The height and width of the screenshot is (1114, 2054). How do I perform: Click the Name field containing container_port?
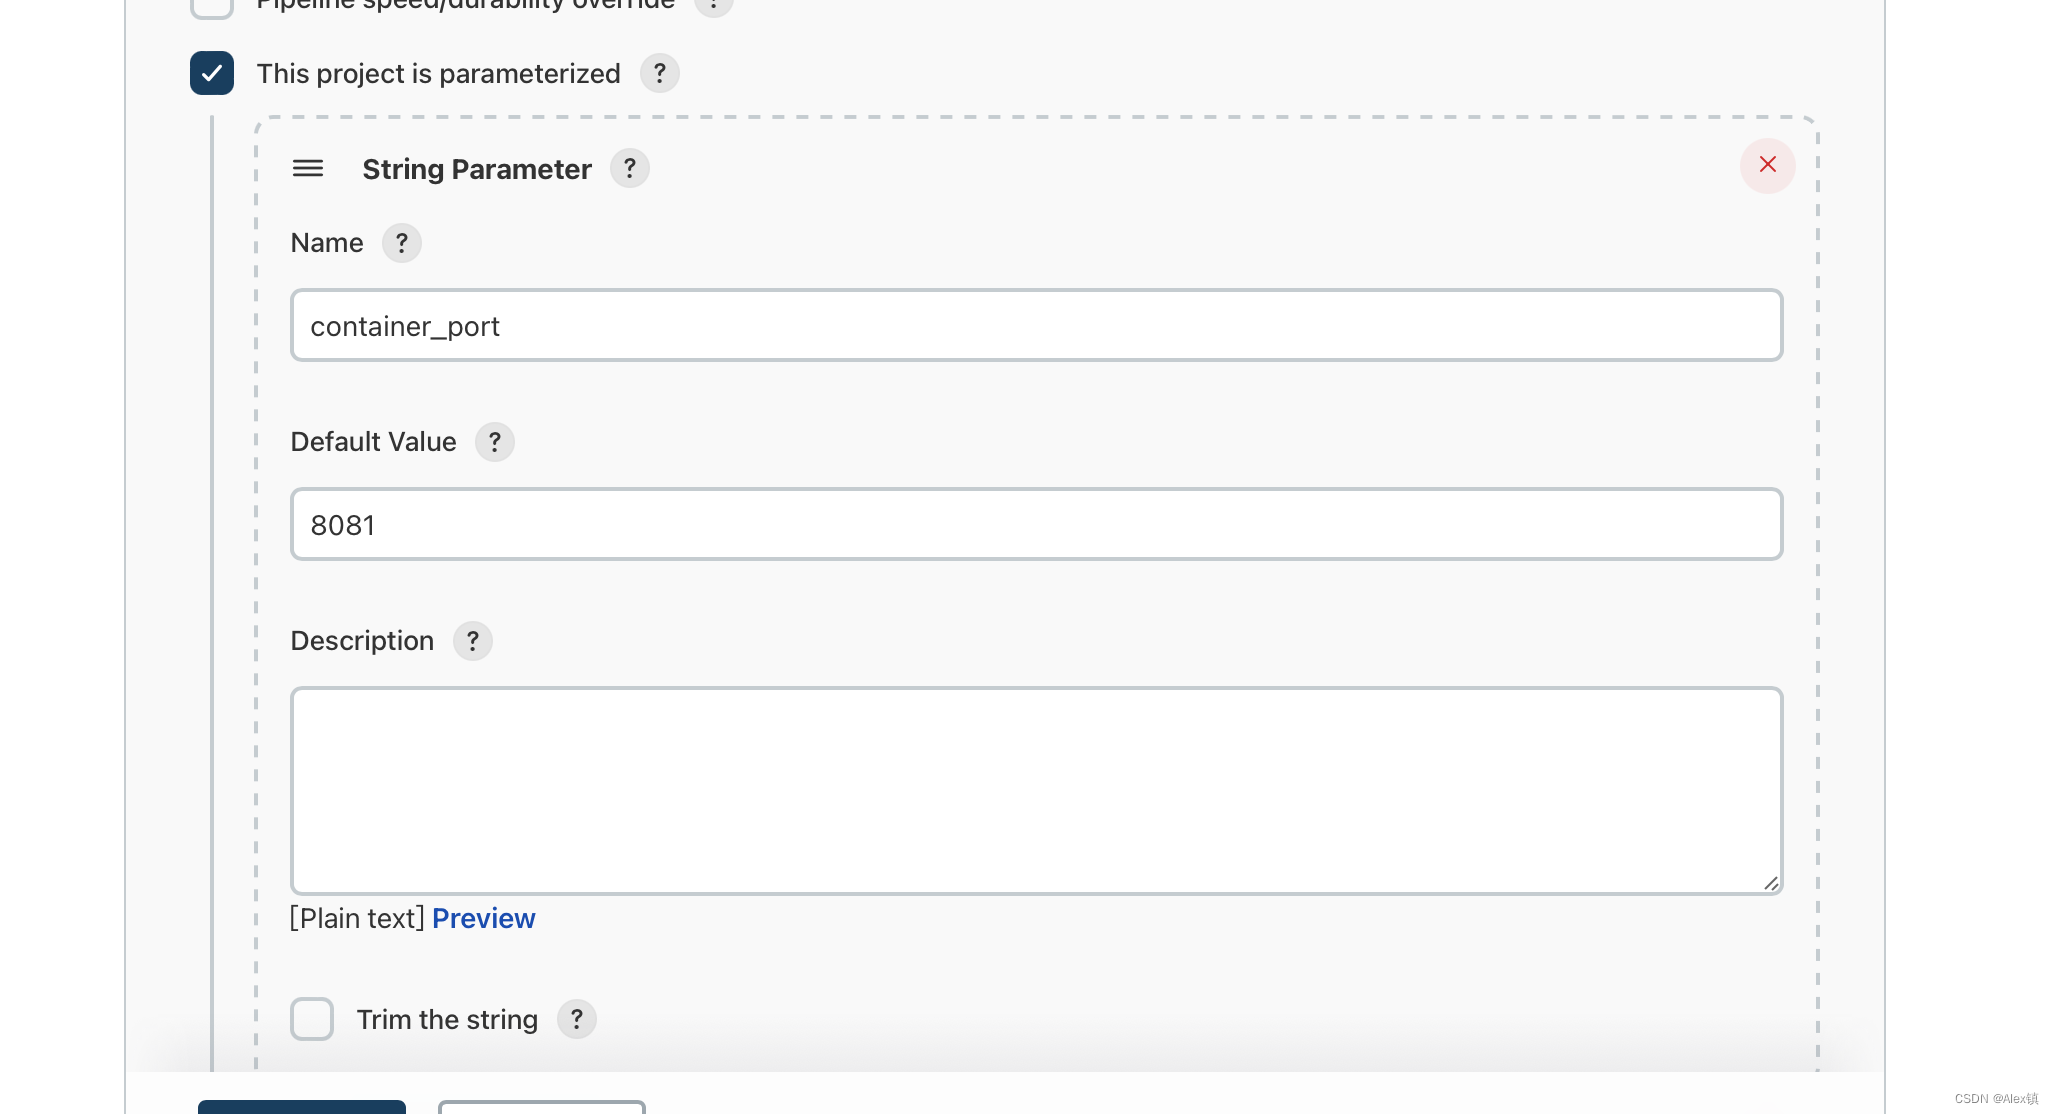point(1036,325)
